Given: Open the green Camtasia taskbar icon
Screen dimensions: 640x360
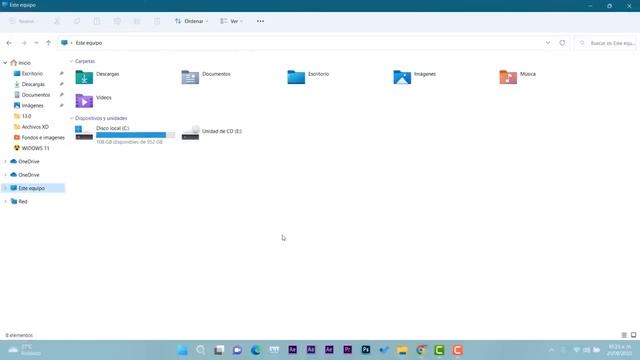Looking at the screenshot, I should [x=439, y=350].
